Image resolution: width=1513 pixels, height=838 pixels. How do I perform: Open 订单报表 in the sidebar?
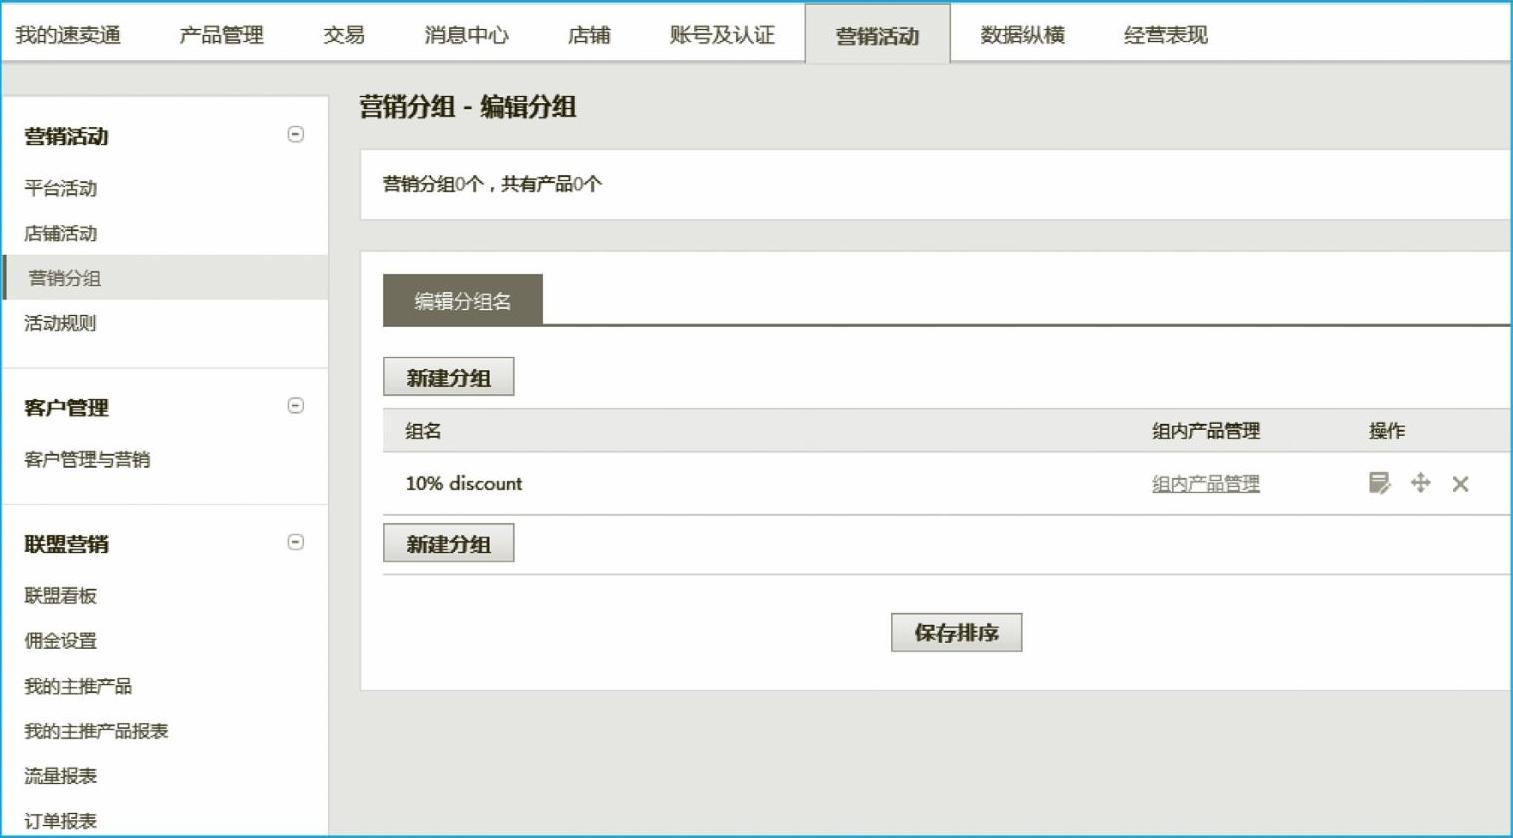pyautogui.click(x=61, y=821)
